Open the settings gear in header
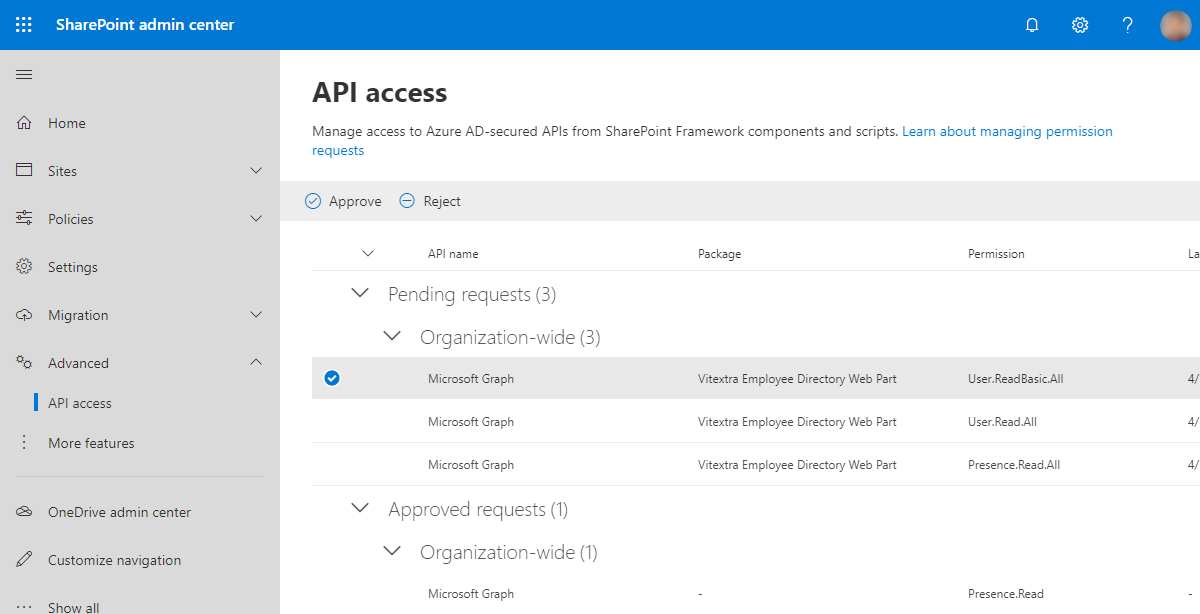The image size is (1200, 614). click(1080, 25)
